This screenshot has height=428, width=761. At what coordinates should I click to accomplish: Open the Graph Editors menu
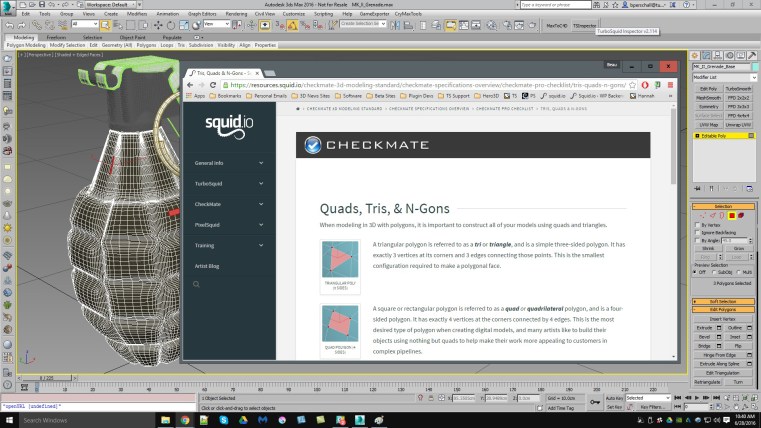(202, 14)
